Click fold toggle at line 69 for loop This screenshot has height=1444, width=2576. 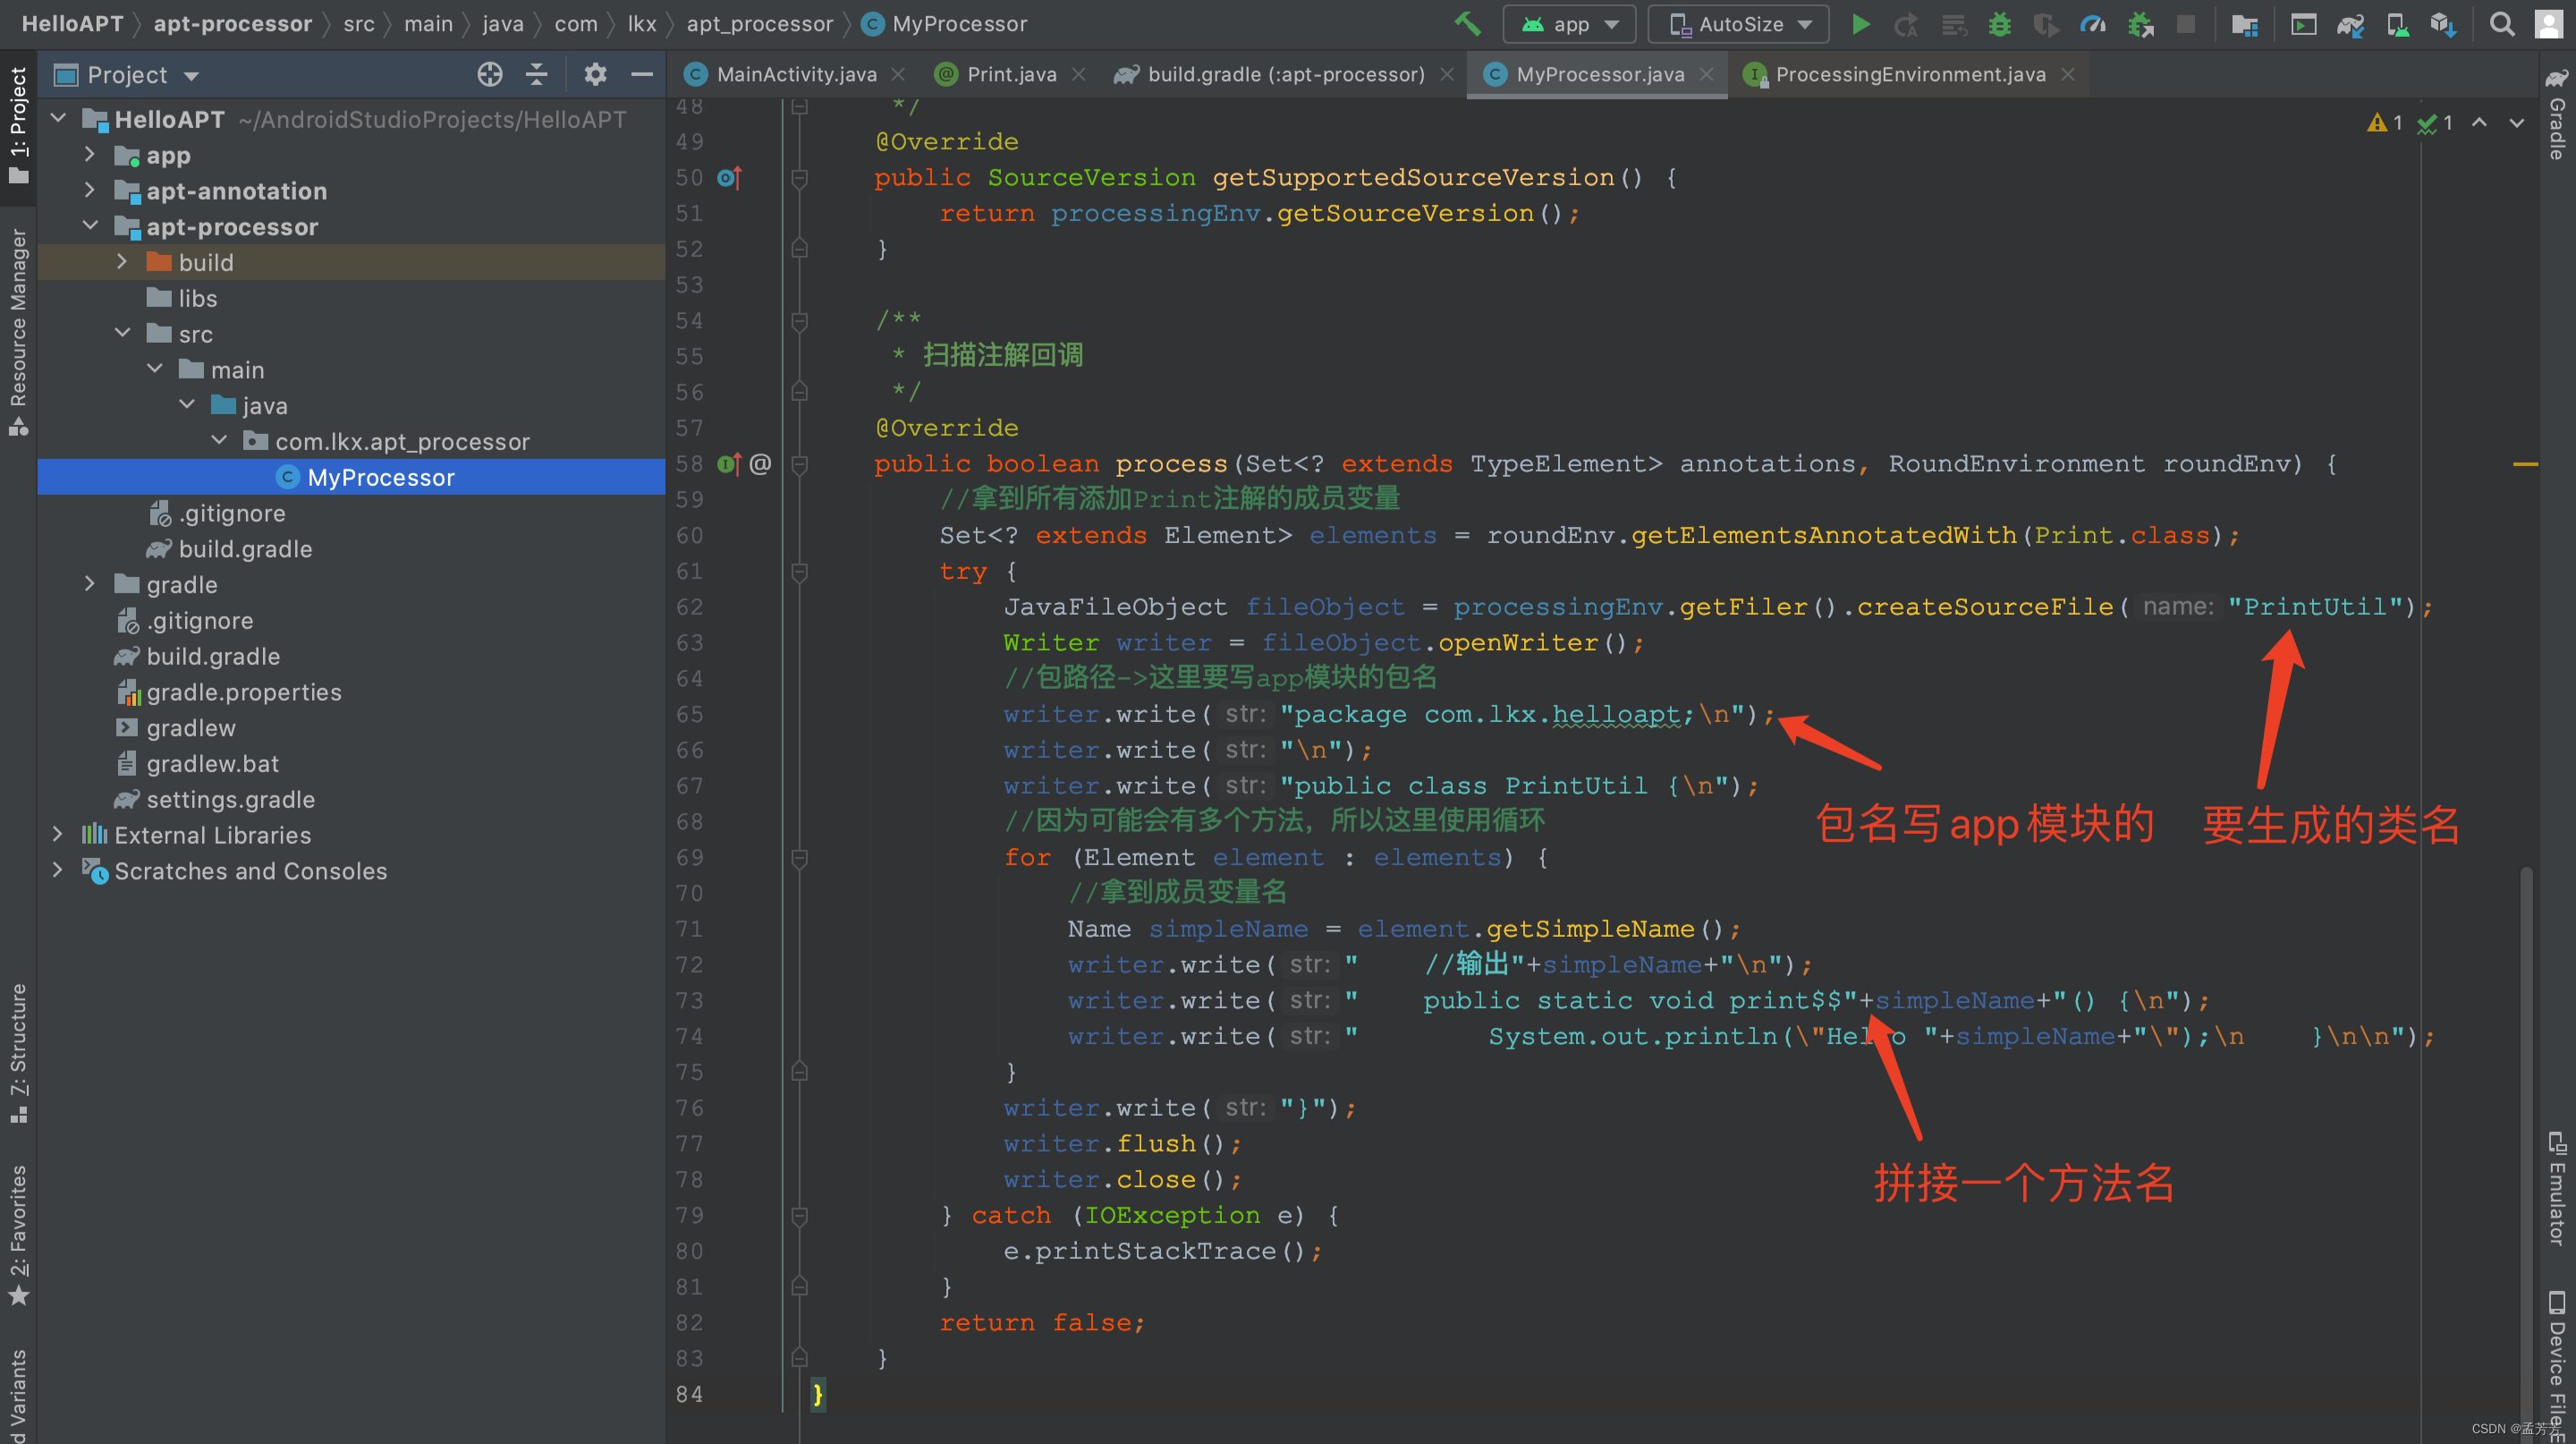pos(799,858)
